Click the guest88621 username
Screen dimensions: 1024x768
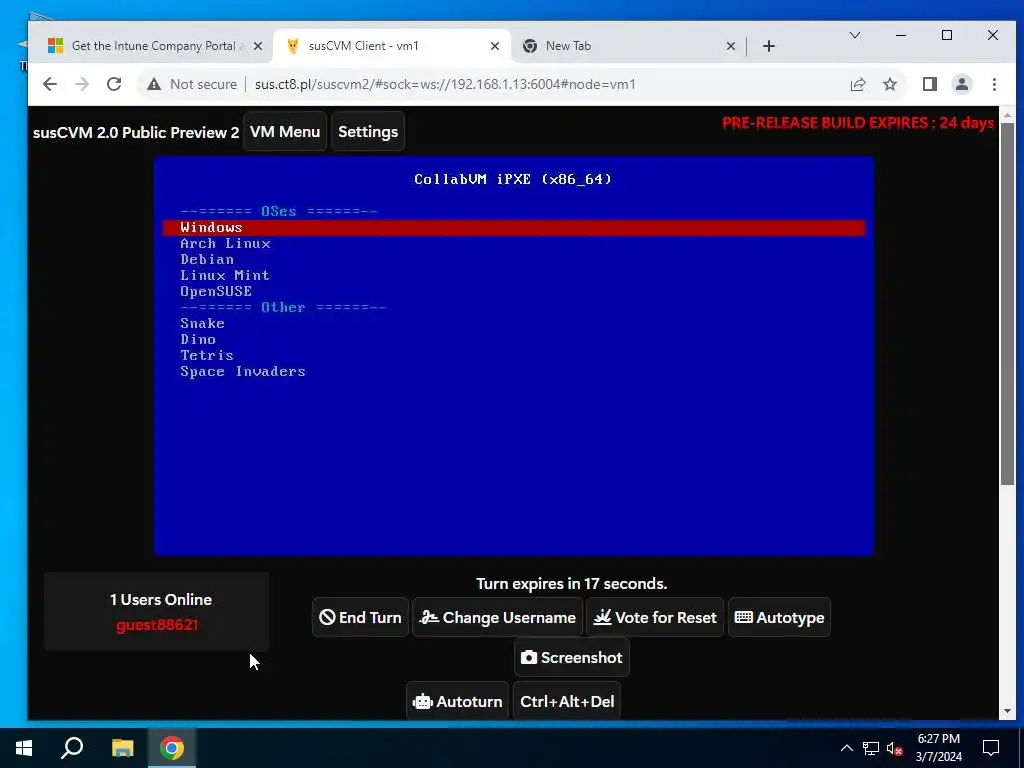click(157, 625)
